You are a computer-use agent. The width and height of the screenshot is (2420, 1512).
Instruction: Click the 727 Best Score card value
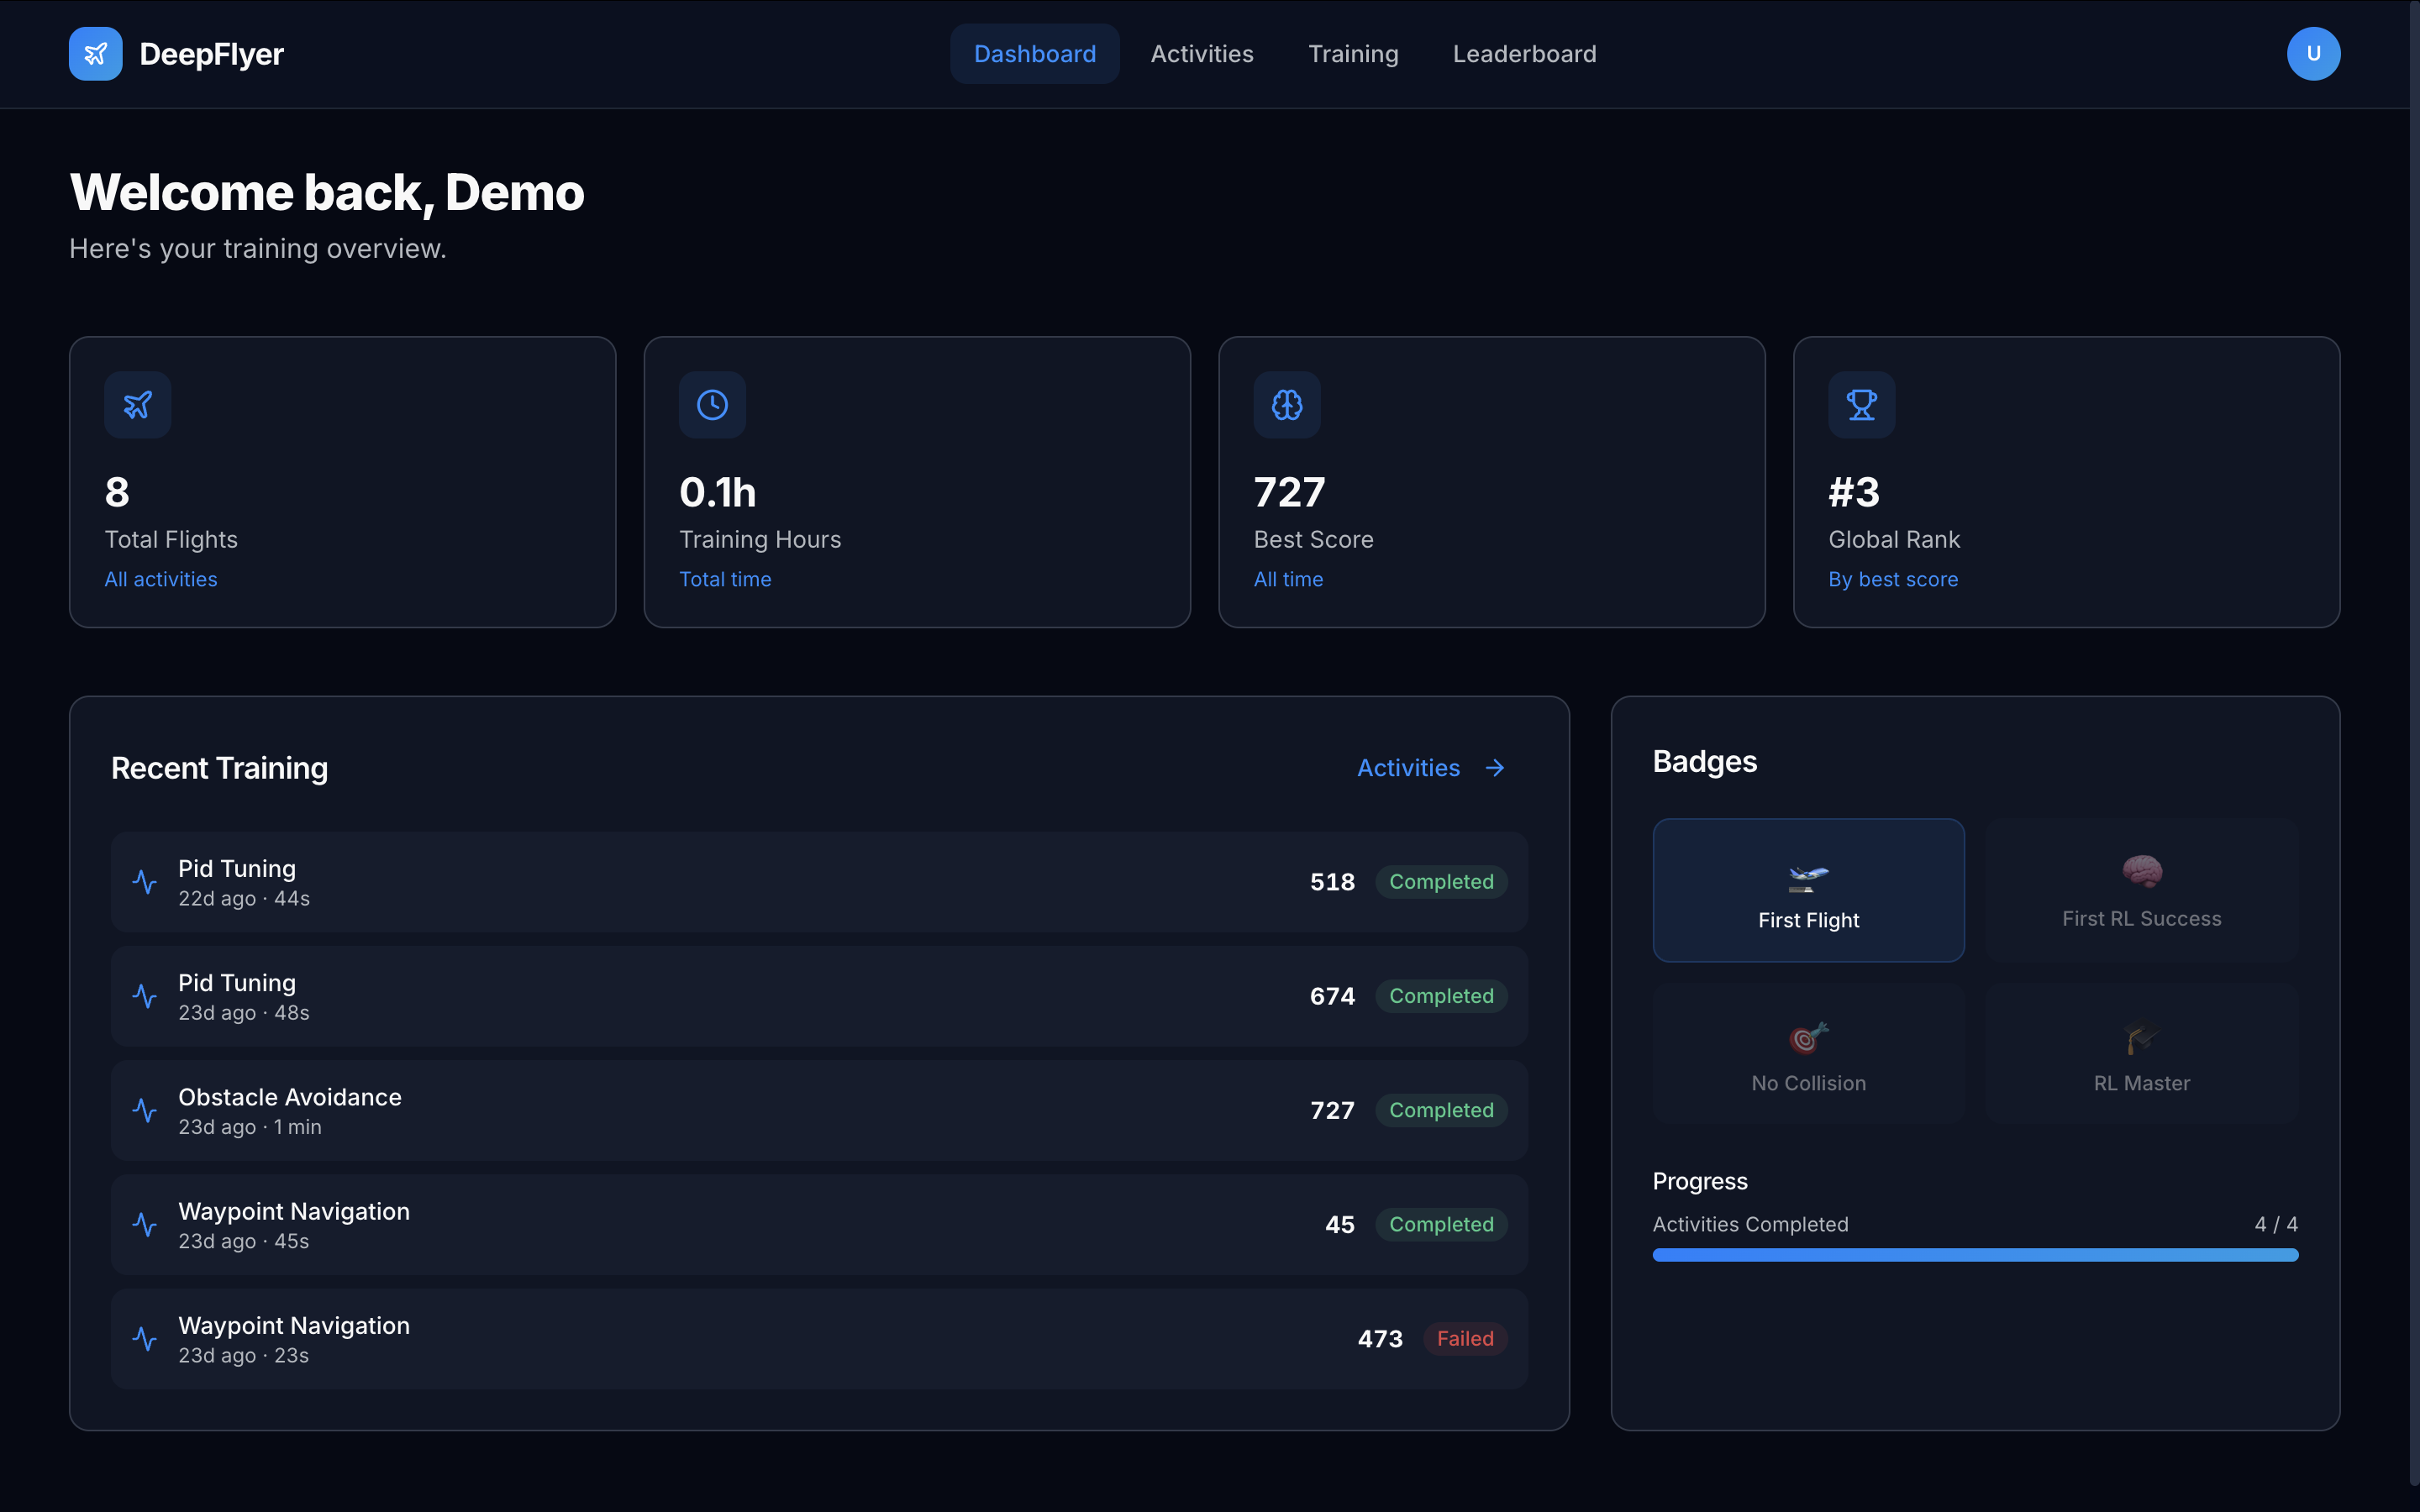click(x=1290, y=492)
